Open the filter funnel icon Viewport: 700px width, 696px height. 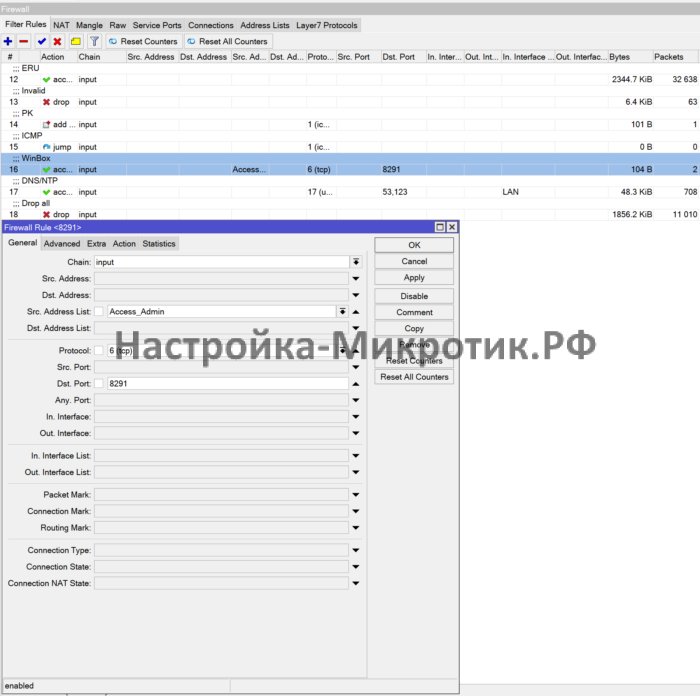[94, 42]
